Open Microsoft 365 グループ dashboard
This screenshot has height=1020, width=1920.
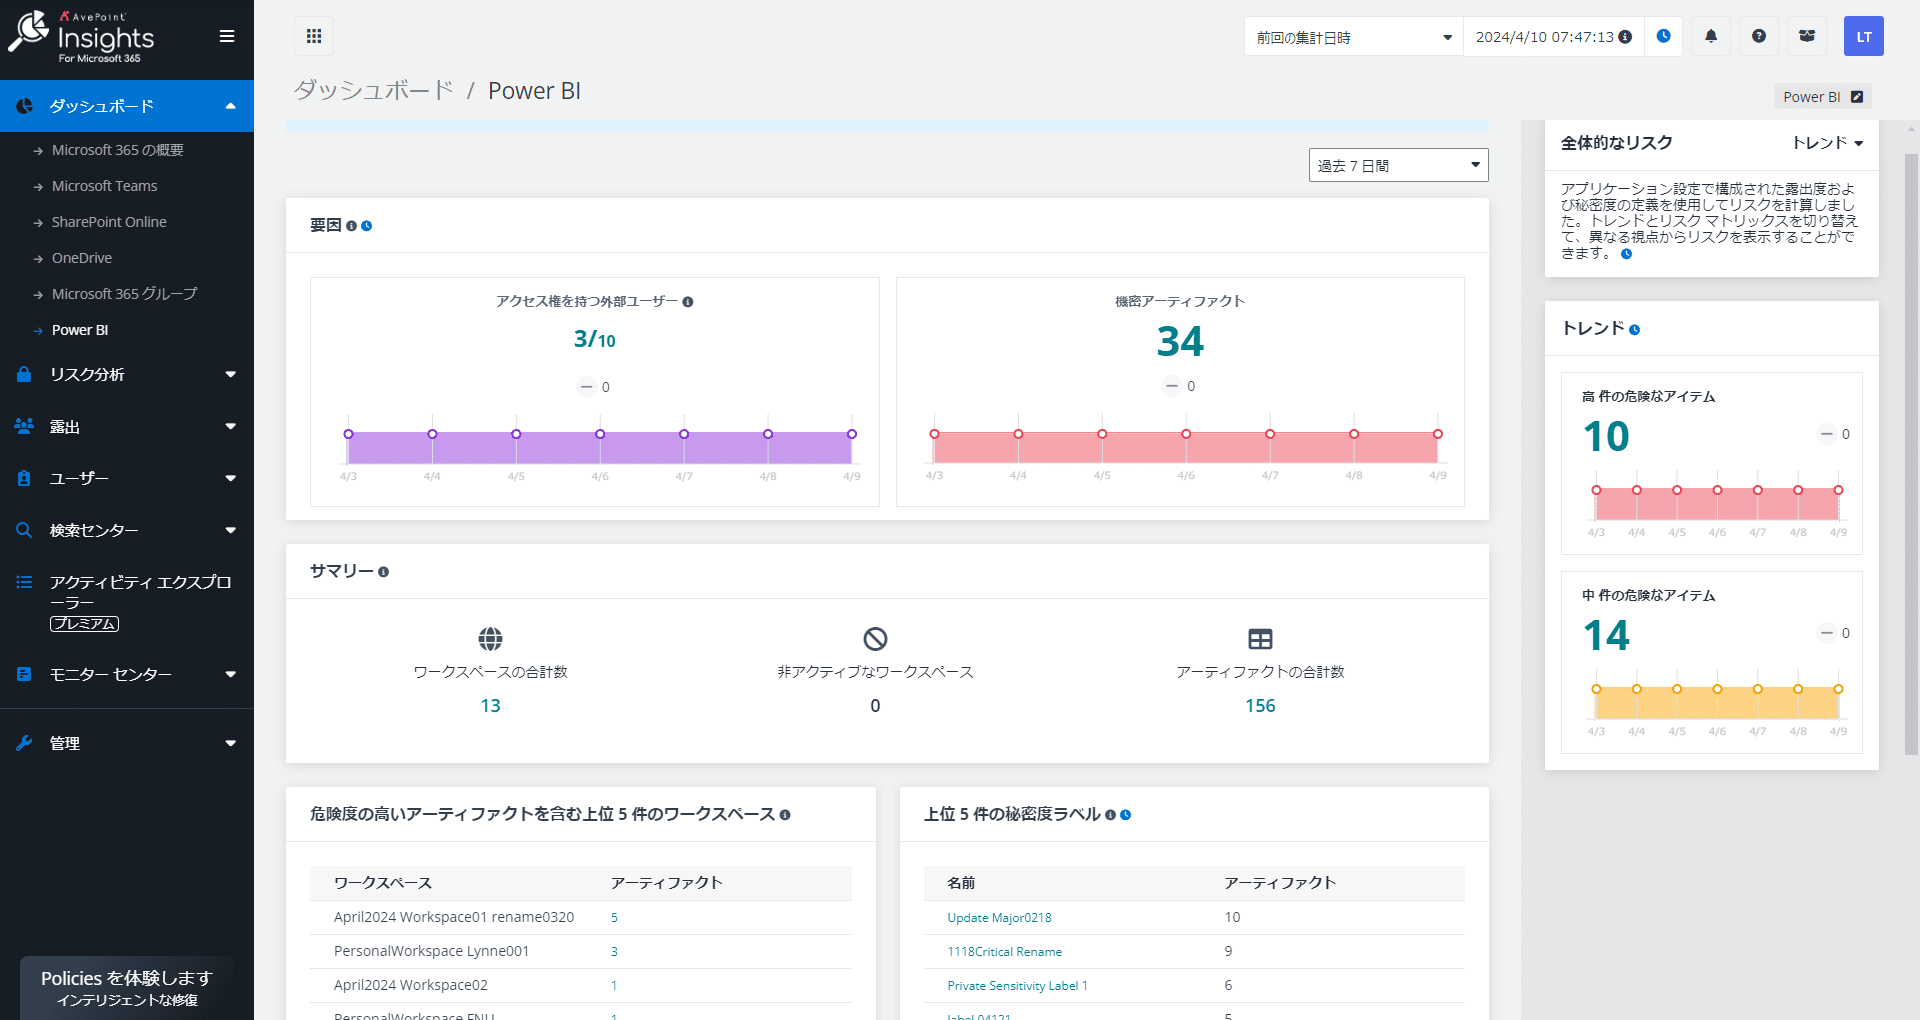tap(124, 294)
